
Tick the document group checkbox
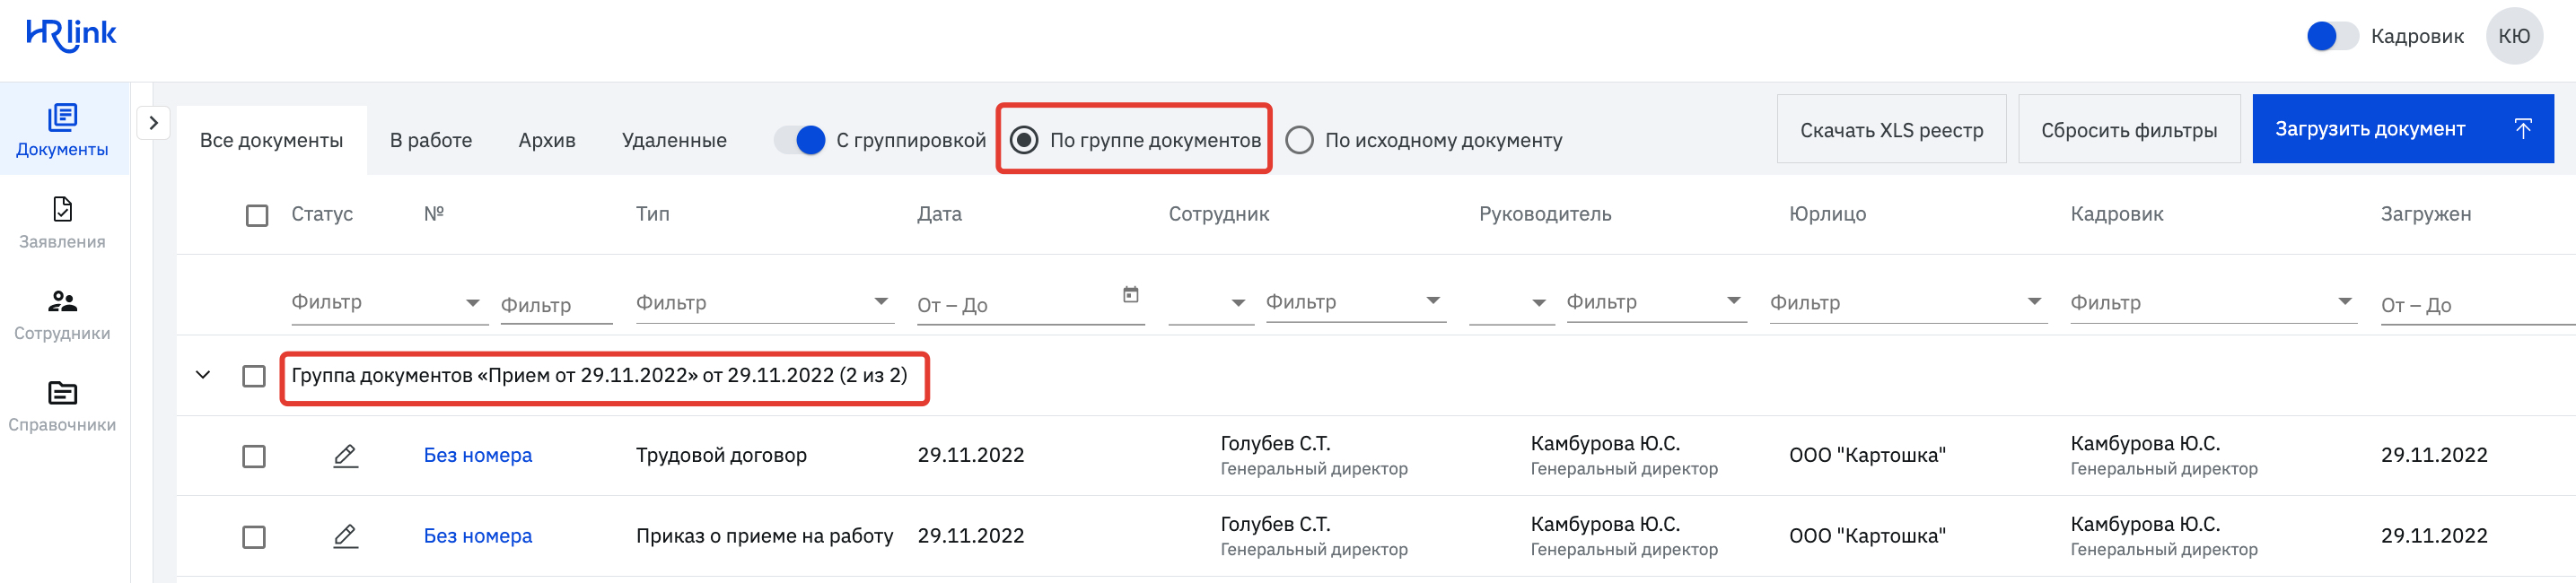[x=254, y=376]
